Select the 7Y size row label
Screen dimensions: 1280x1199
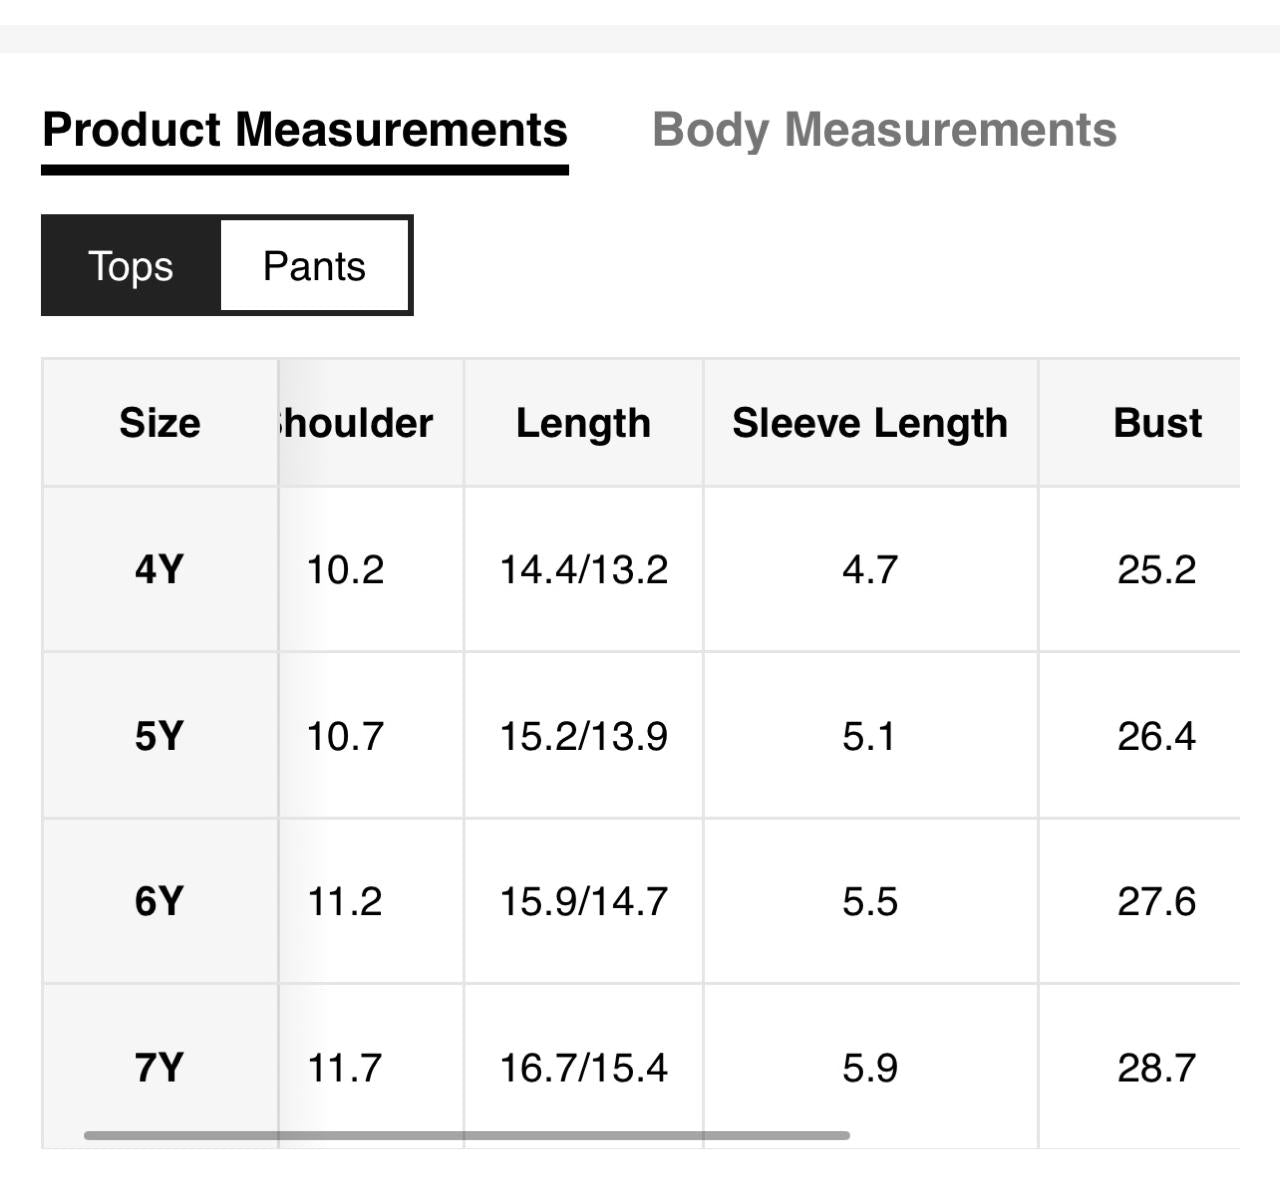(160, 1068)
